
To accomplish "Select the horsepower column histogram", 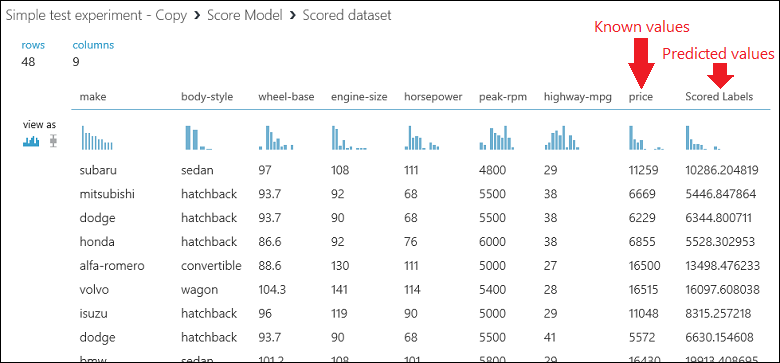I will pyautogui.click(x=422, y=138).
